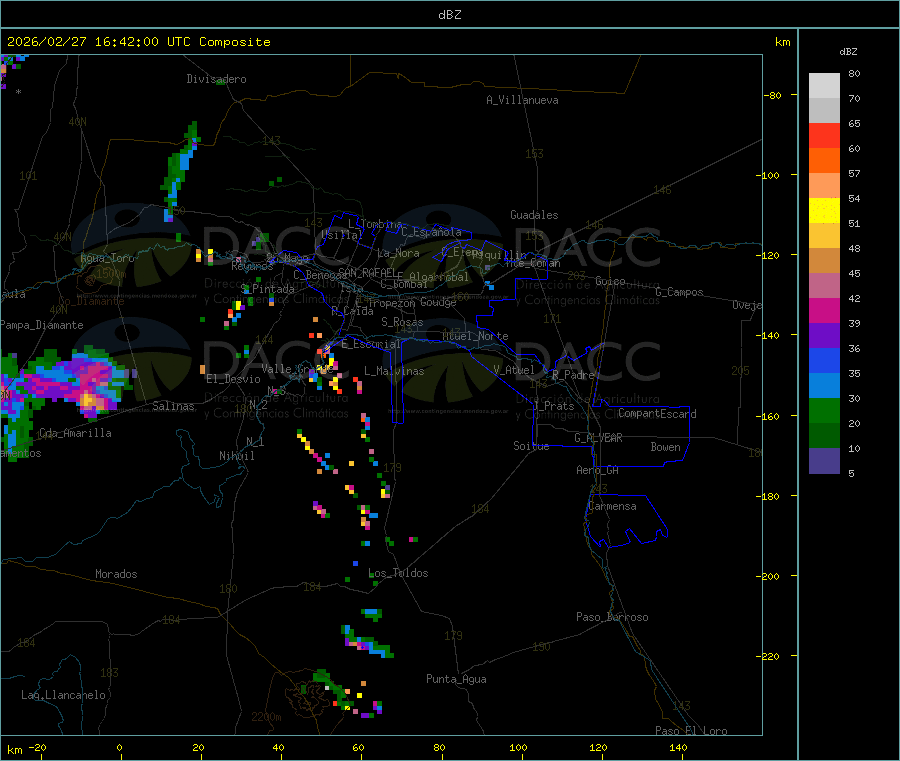Click the E_Escorial label

click(370, 344)
